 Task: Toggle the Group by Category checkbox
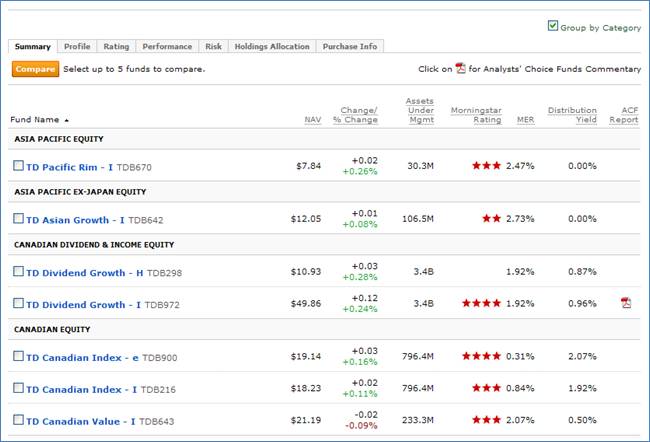(x=553, y=26)
